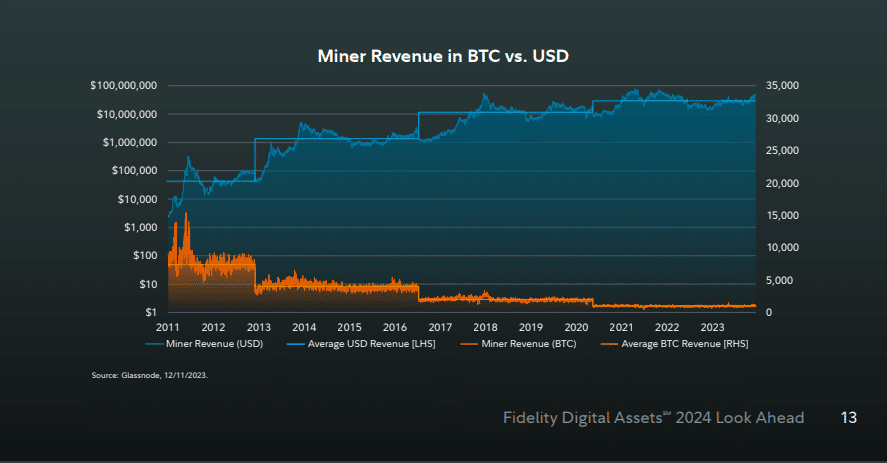Select the 20,000 value on the right axis
Image resolution: width=887 pixels, height=463 pixels.
782,183
